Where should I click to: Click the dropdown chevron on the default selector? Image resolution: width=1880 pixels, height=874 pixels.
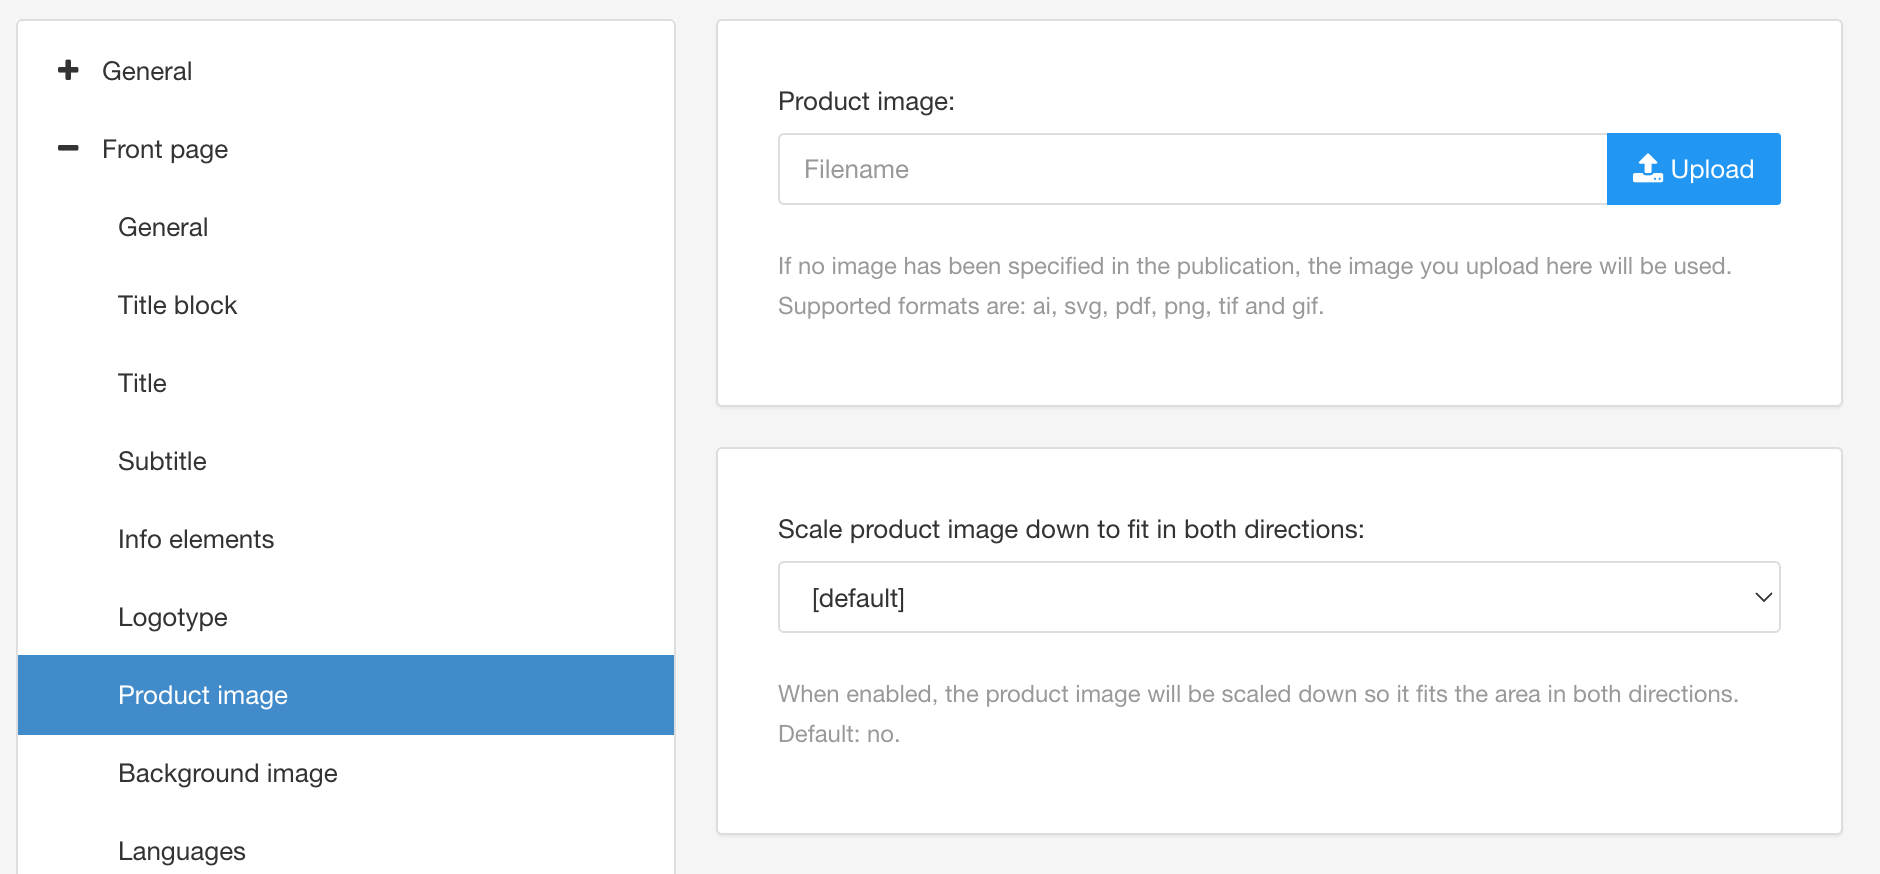(x=1761, y=597)
